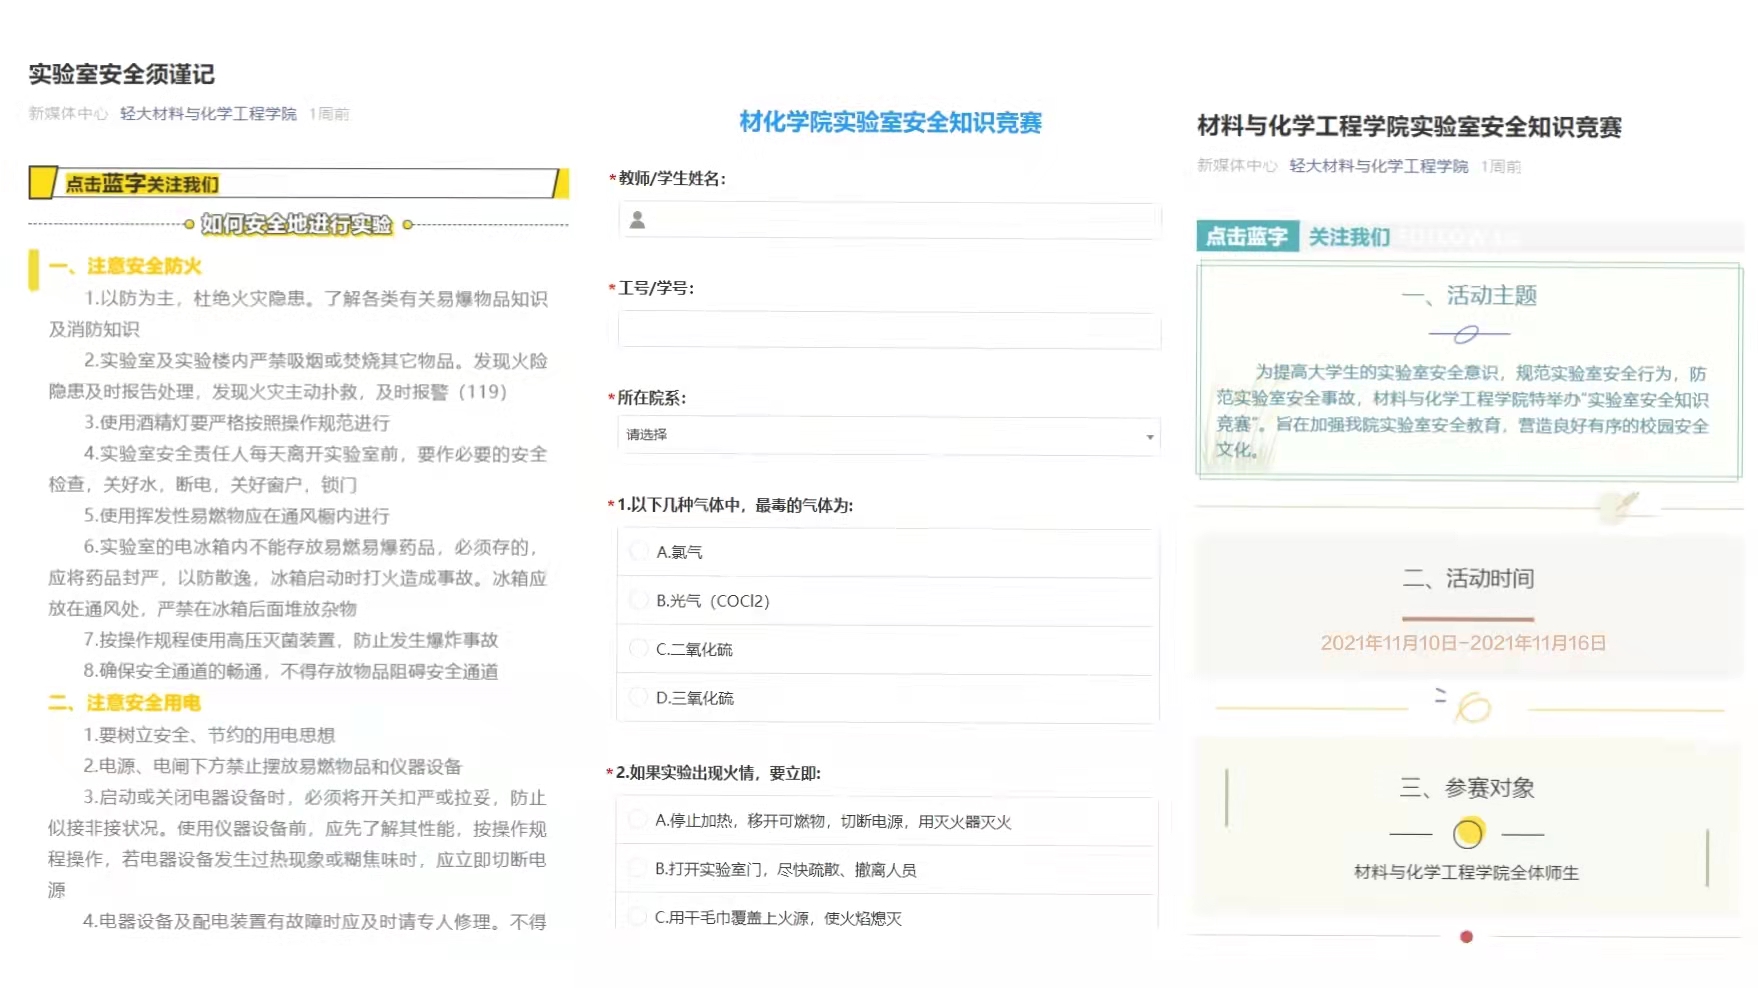This screenshot has width=1758, height=988.
Task: Click the orange swirl ornament below 活动时间
Action: [1472, 707]
